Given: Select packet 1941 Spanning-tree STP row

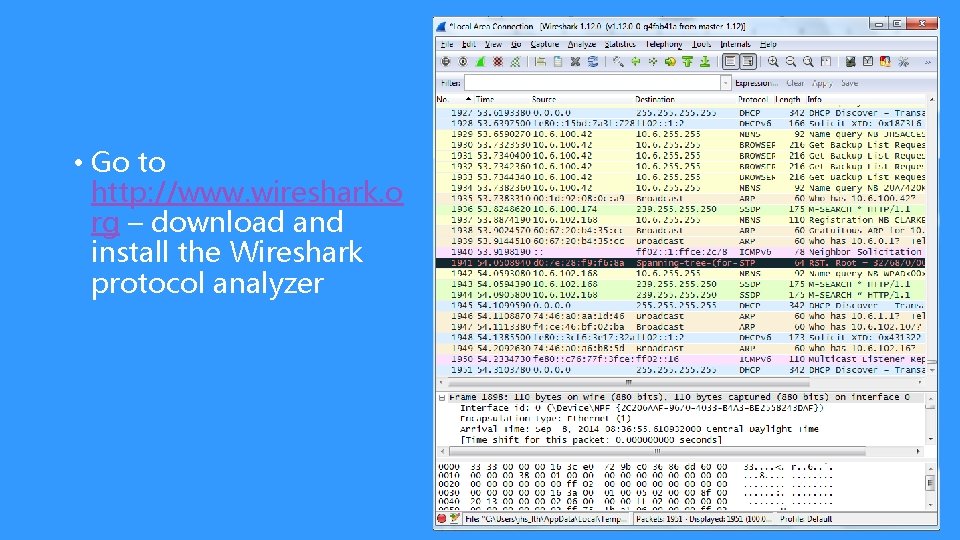Looking at the screenshot, I should coord(681,263).
